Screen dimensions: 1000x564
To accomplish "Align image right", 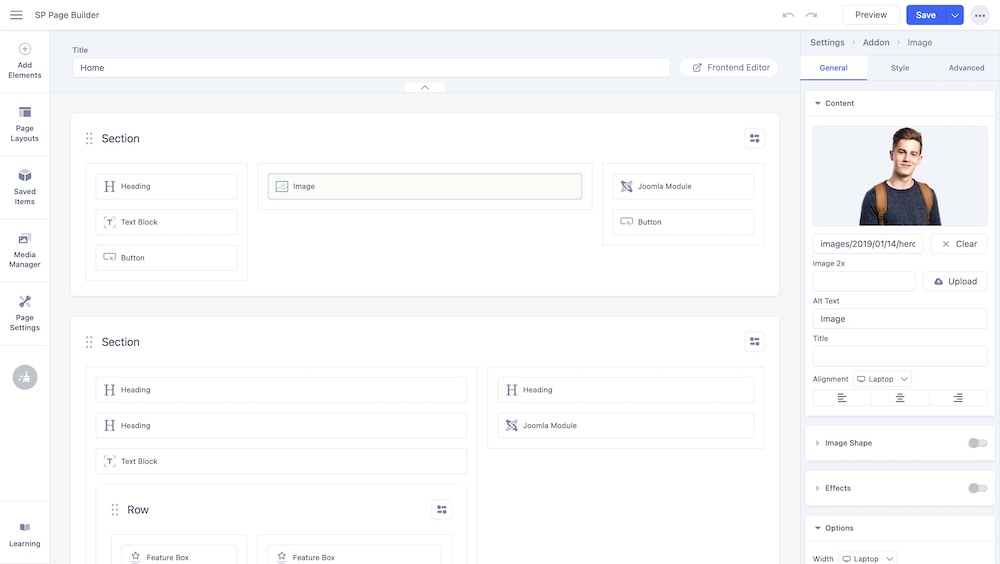I will pos(958,397).
